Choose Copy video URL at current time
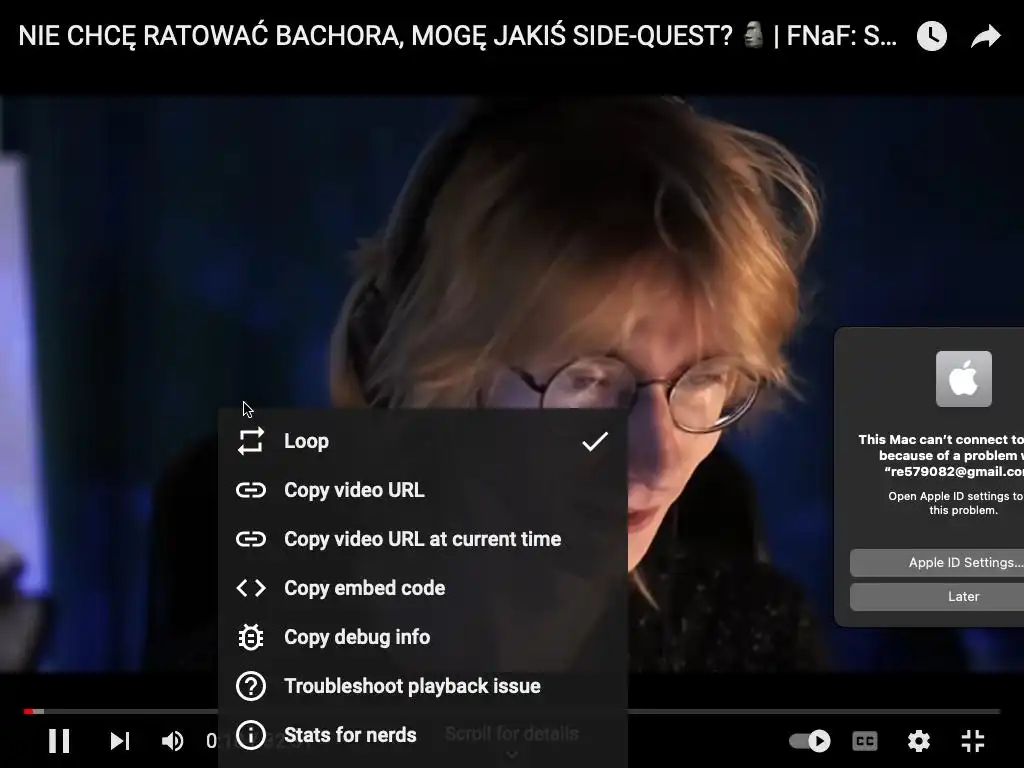Image resolution: width=1024 pixels, height=768 pixels. point(423,539)
